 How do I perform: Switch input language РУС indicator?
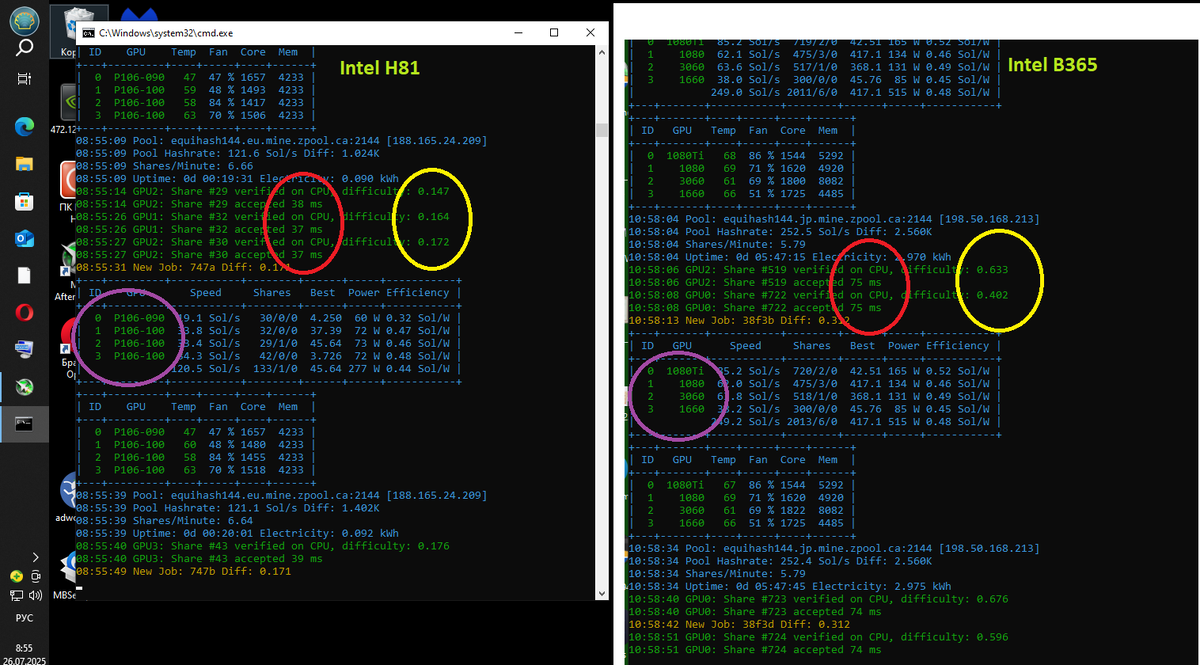tap(24, 618)
